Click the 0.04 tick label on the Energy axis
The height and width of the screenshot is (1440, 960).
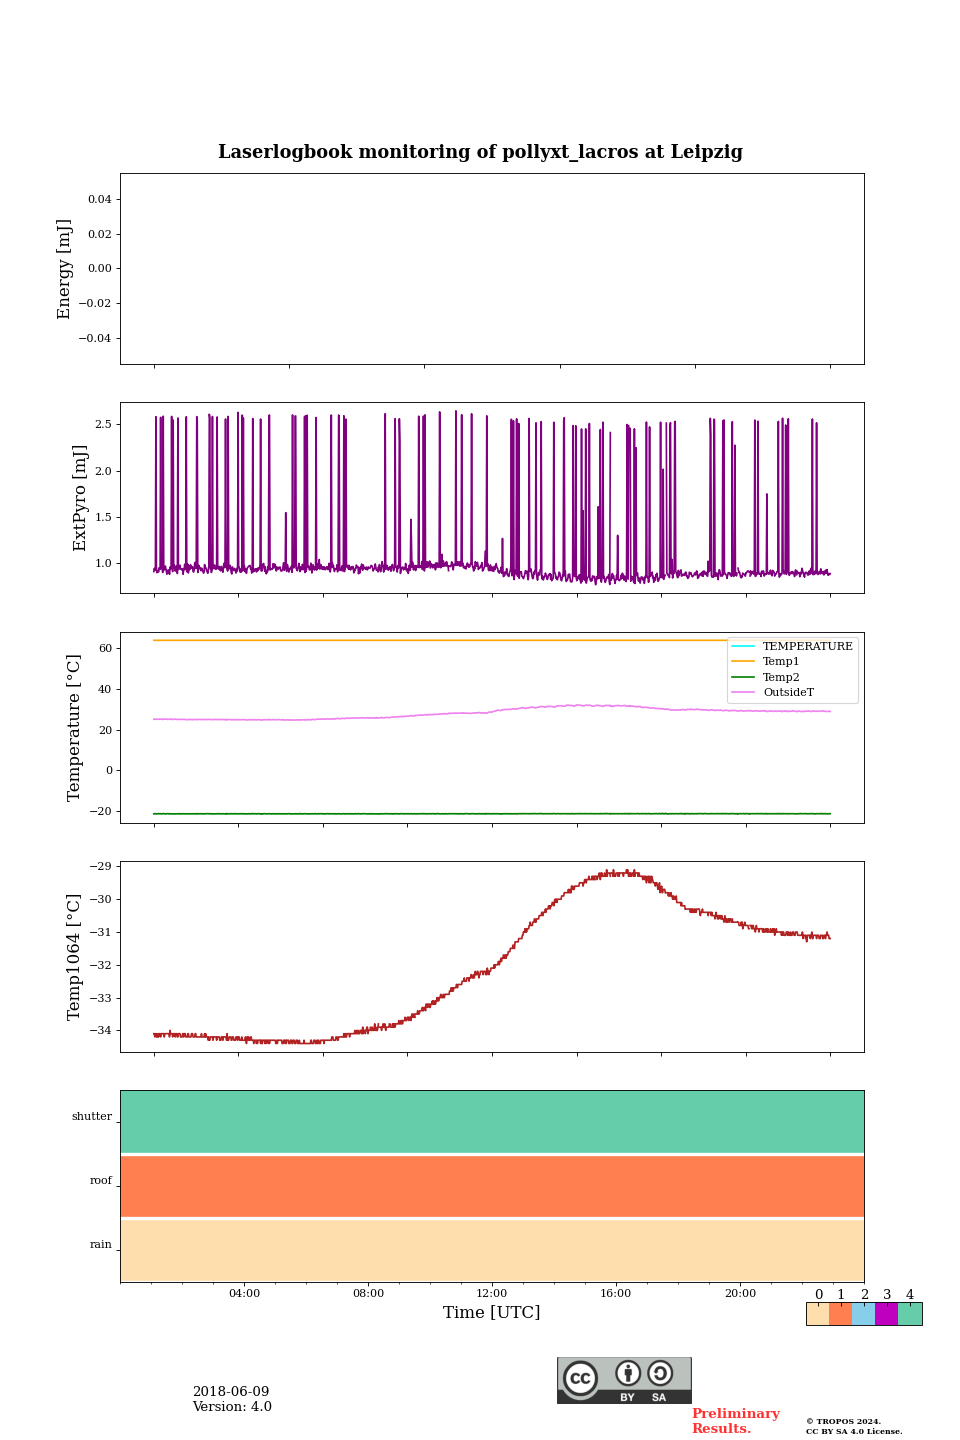click(x=99, y=199)
